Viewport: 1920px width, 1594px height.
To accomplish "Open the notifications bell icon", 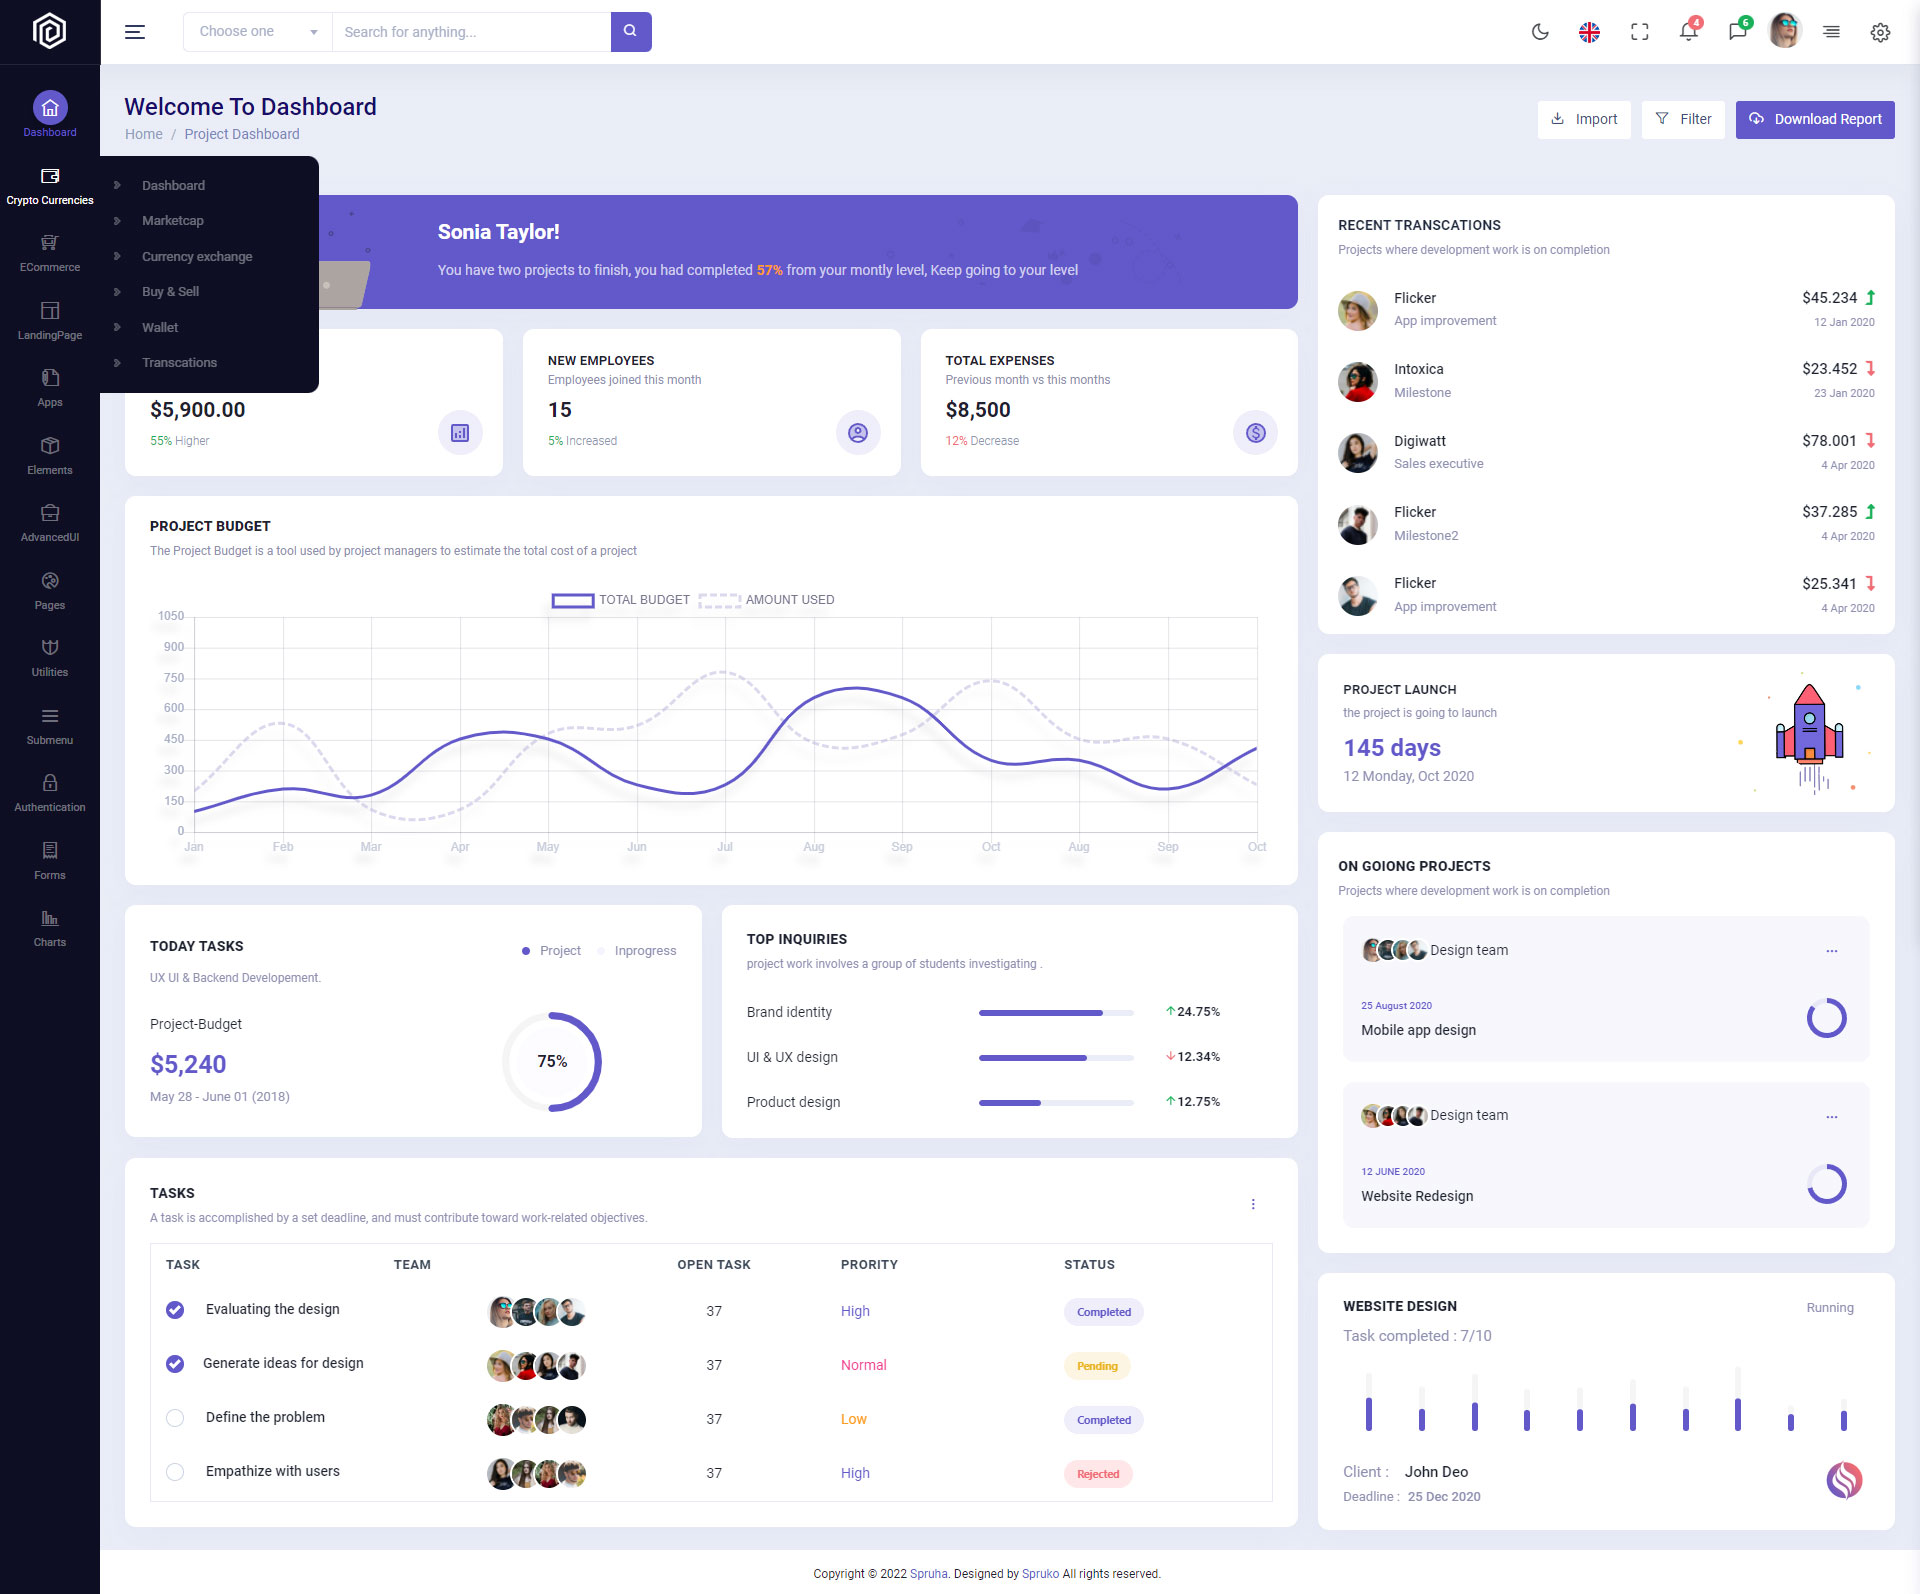I will click(x=1688, y=32).
